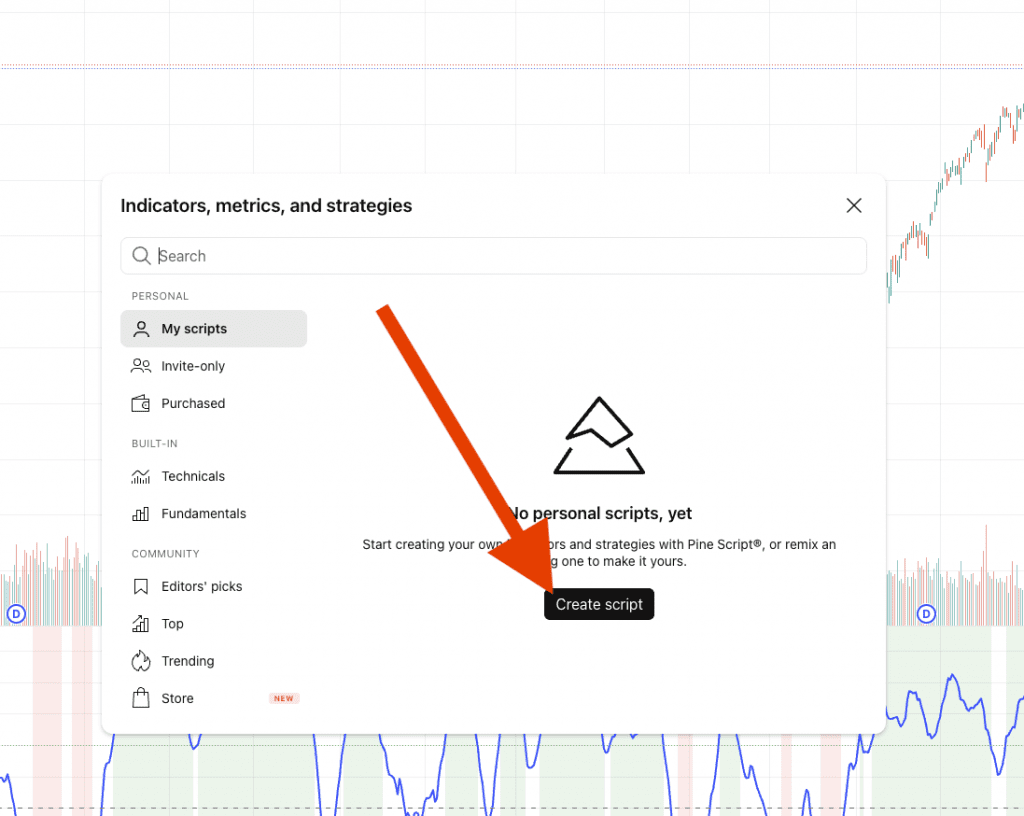Click the Technicals chart-line icon
1024x816 pixels.
click(x=141, y=476)
